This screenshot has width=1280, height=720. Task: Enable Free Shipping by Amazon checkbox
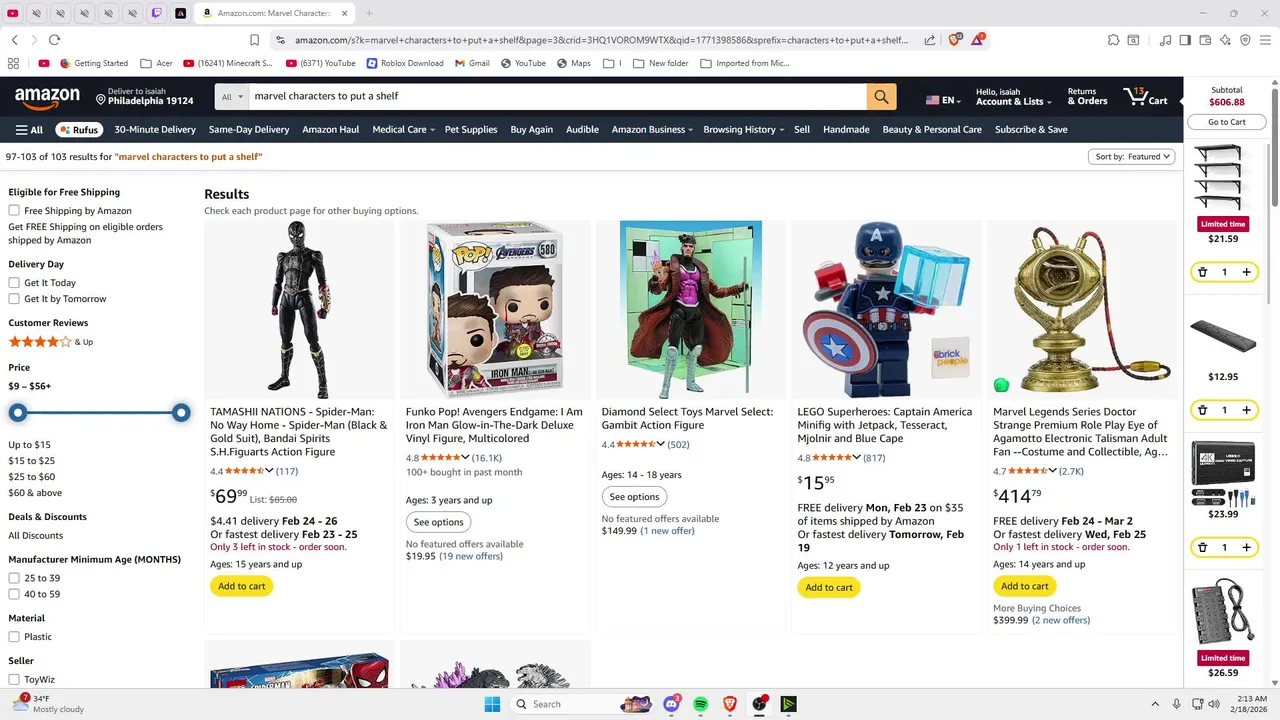14,211
